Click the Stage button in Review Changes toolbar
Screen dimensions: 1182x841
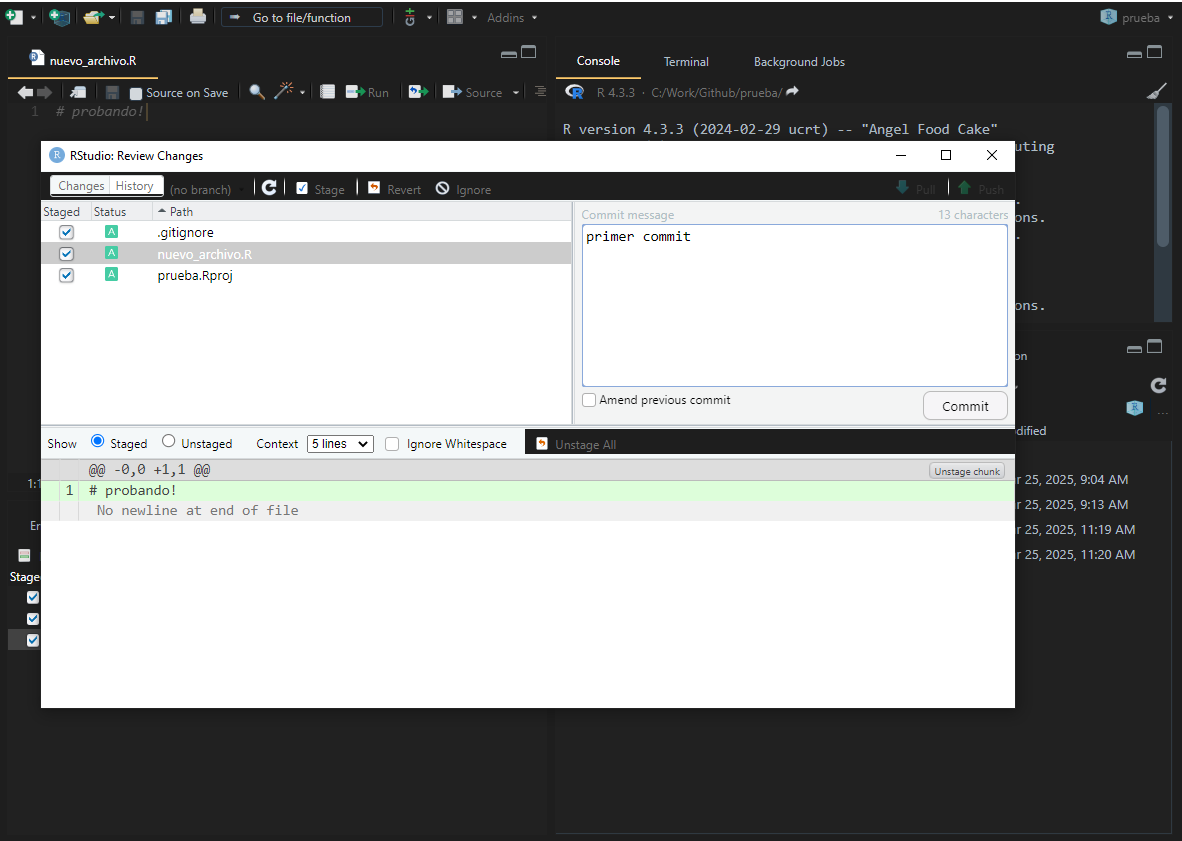(320, 189)
